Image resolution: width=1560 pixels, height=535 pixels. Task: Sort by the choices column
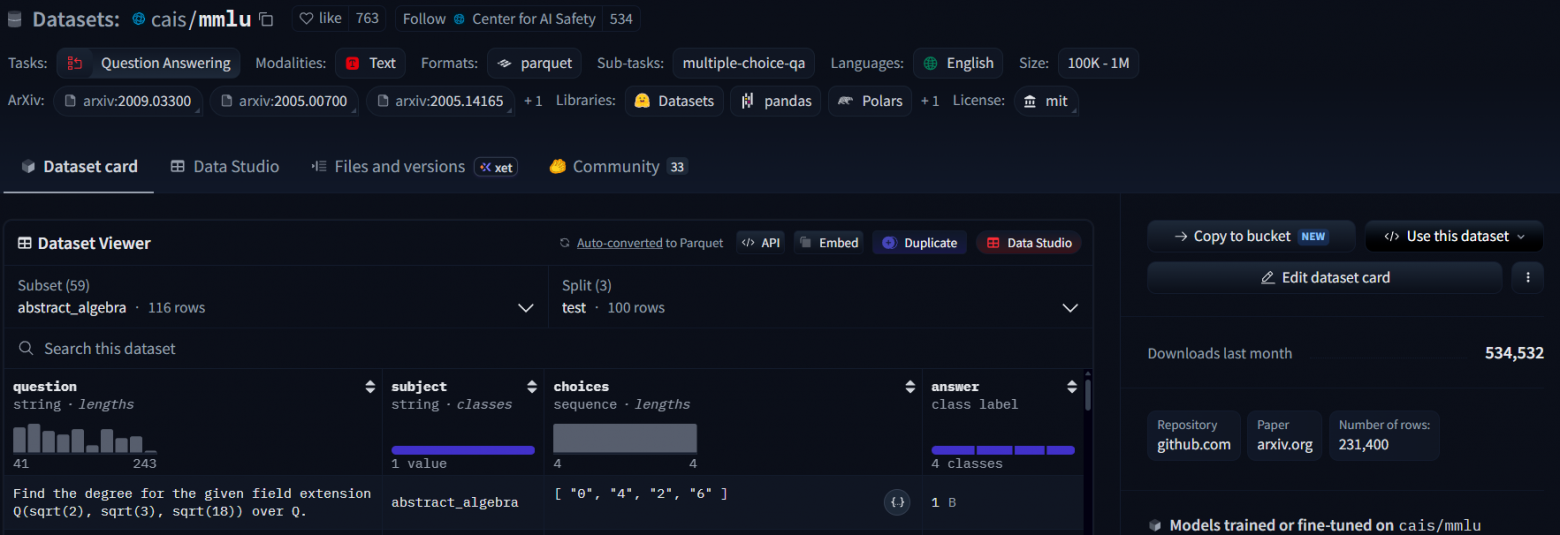click(910, 387)
